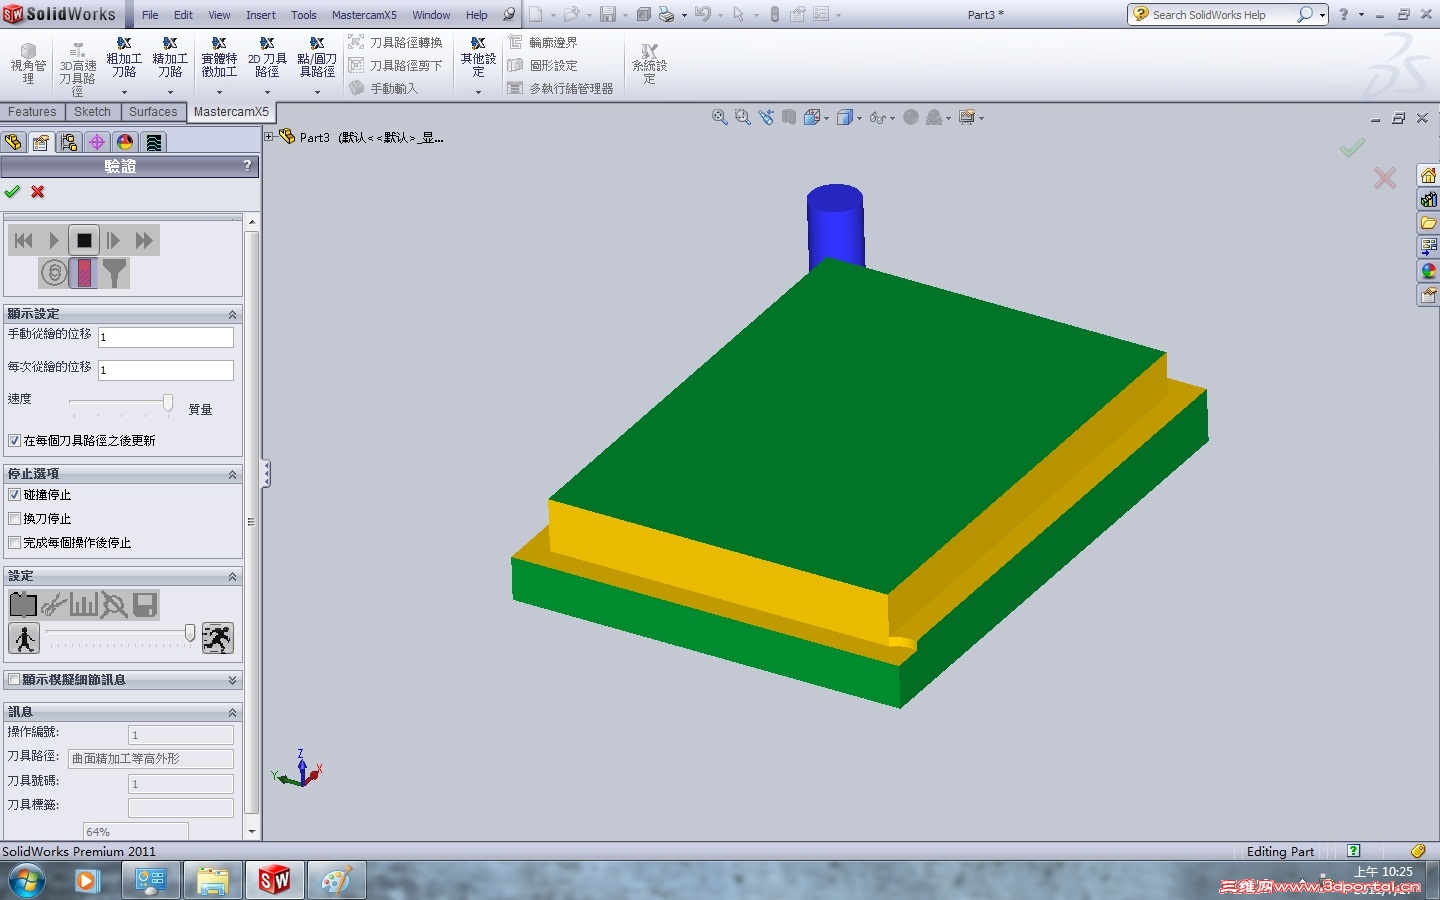Click the 刀具路徑剪下 toolpath trim icon
The height and width of the screenshot is (900, 1440).
356,65
